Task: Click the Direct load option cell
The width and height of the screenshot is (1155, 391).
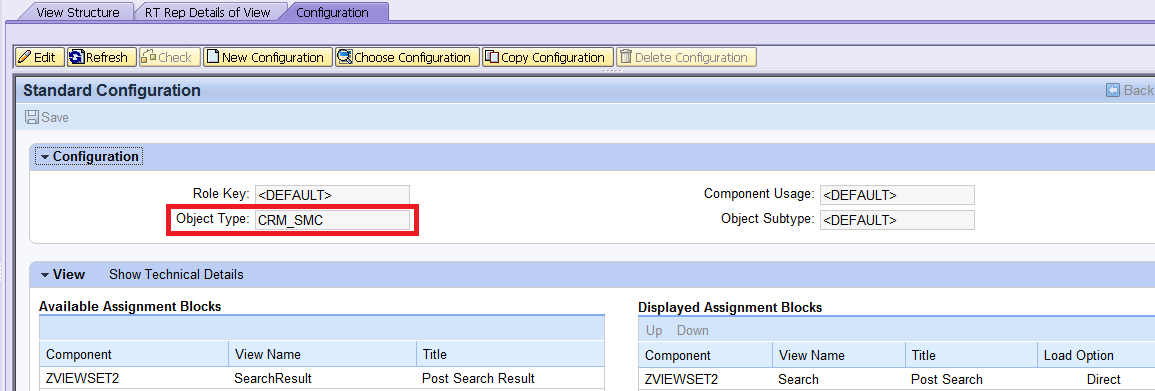Action: (1096, 379)
